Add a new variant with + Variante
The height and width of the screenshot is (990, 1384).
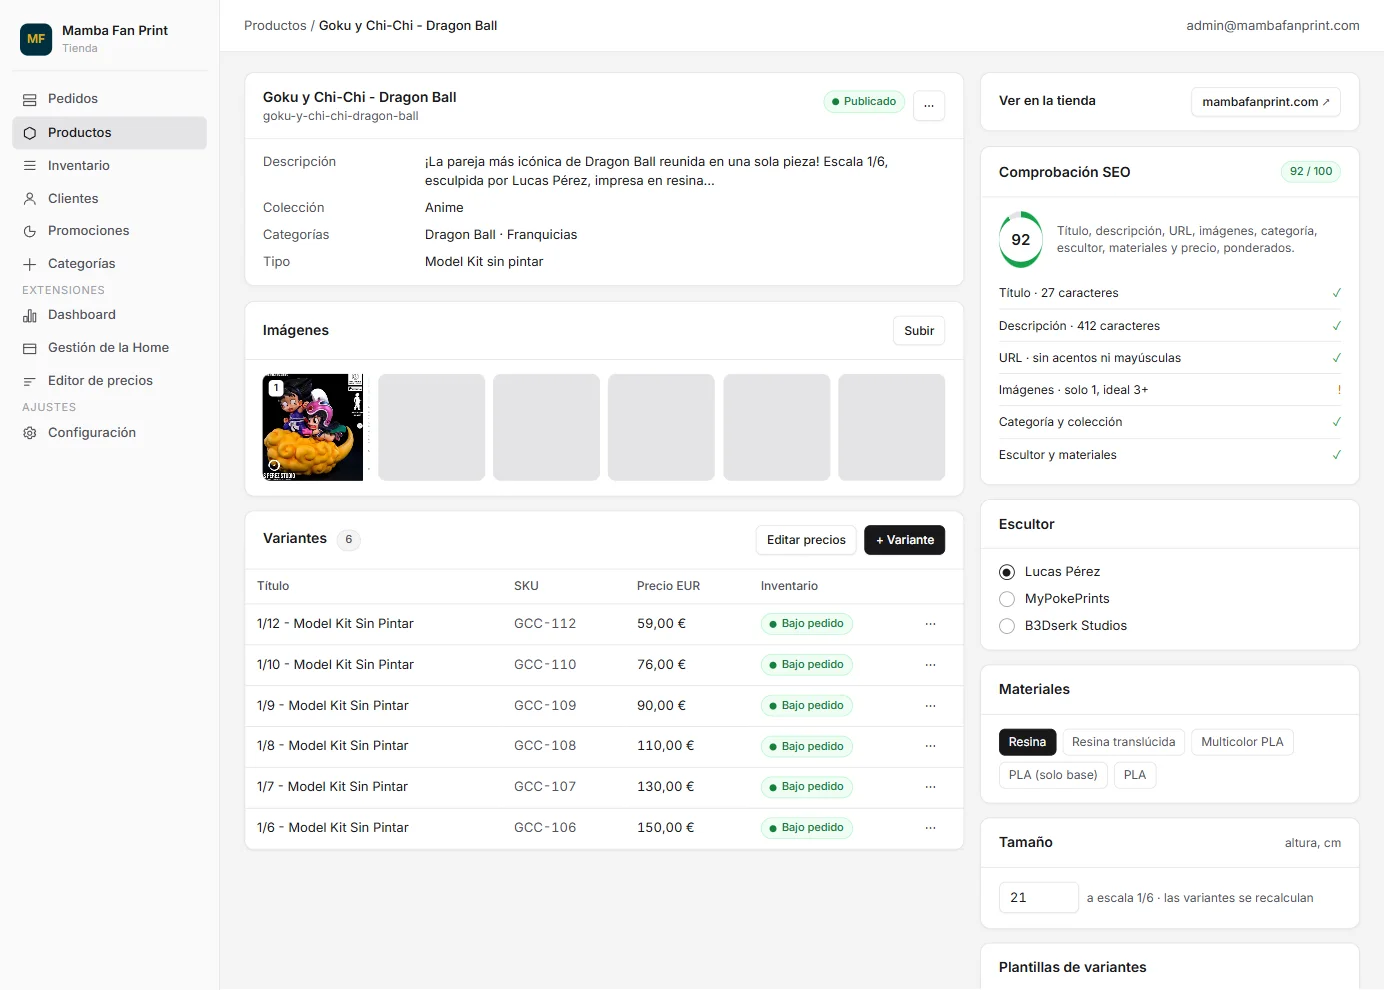tap(905, 540)
